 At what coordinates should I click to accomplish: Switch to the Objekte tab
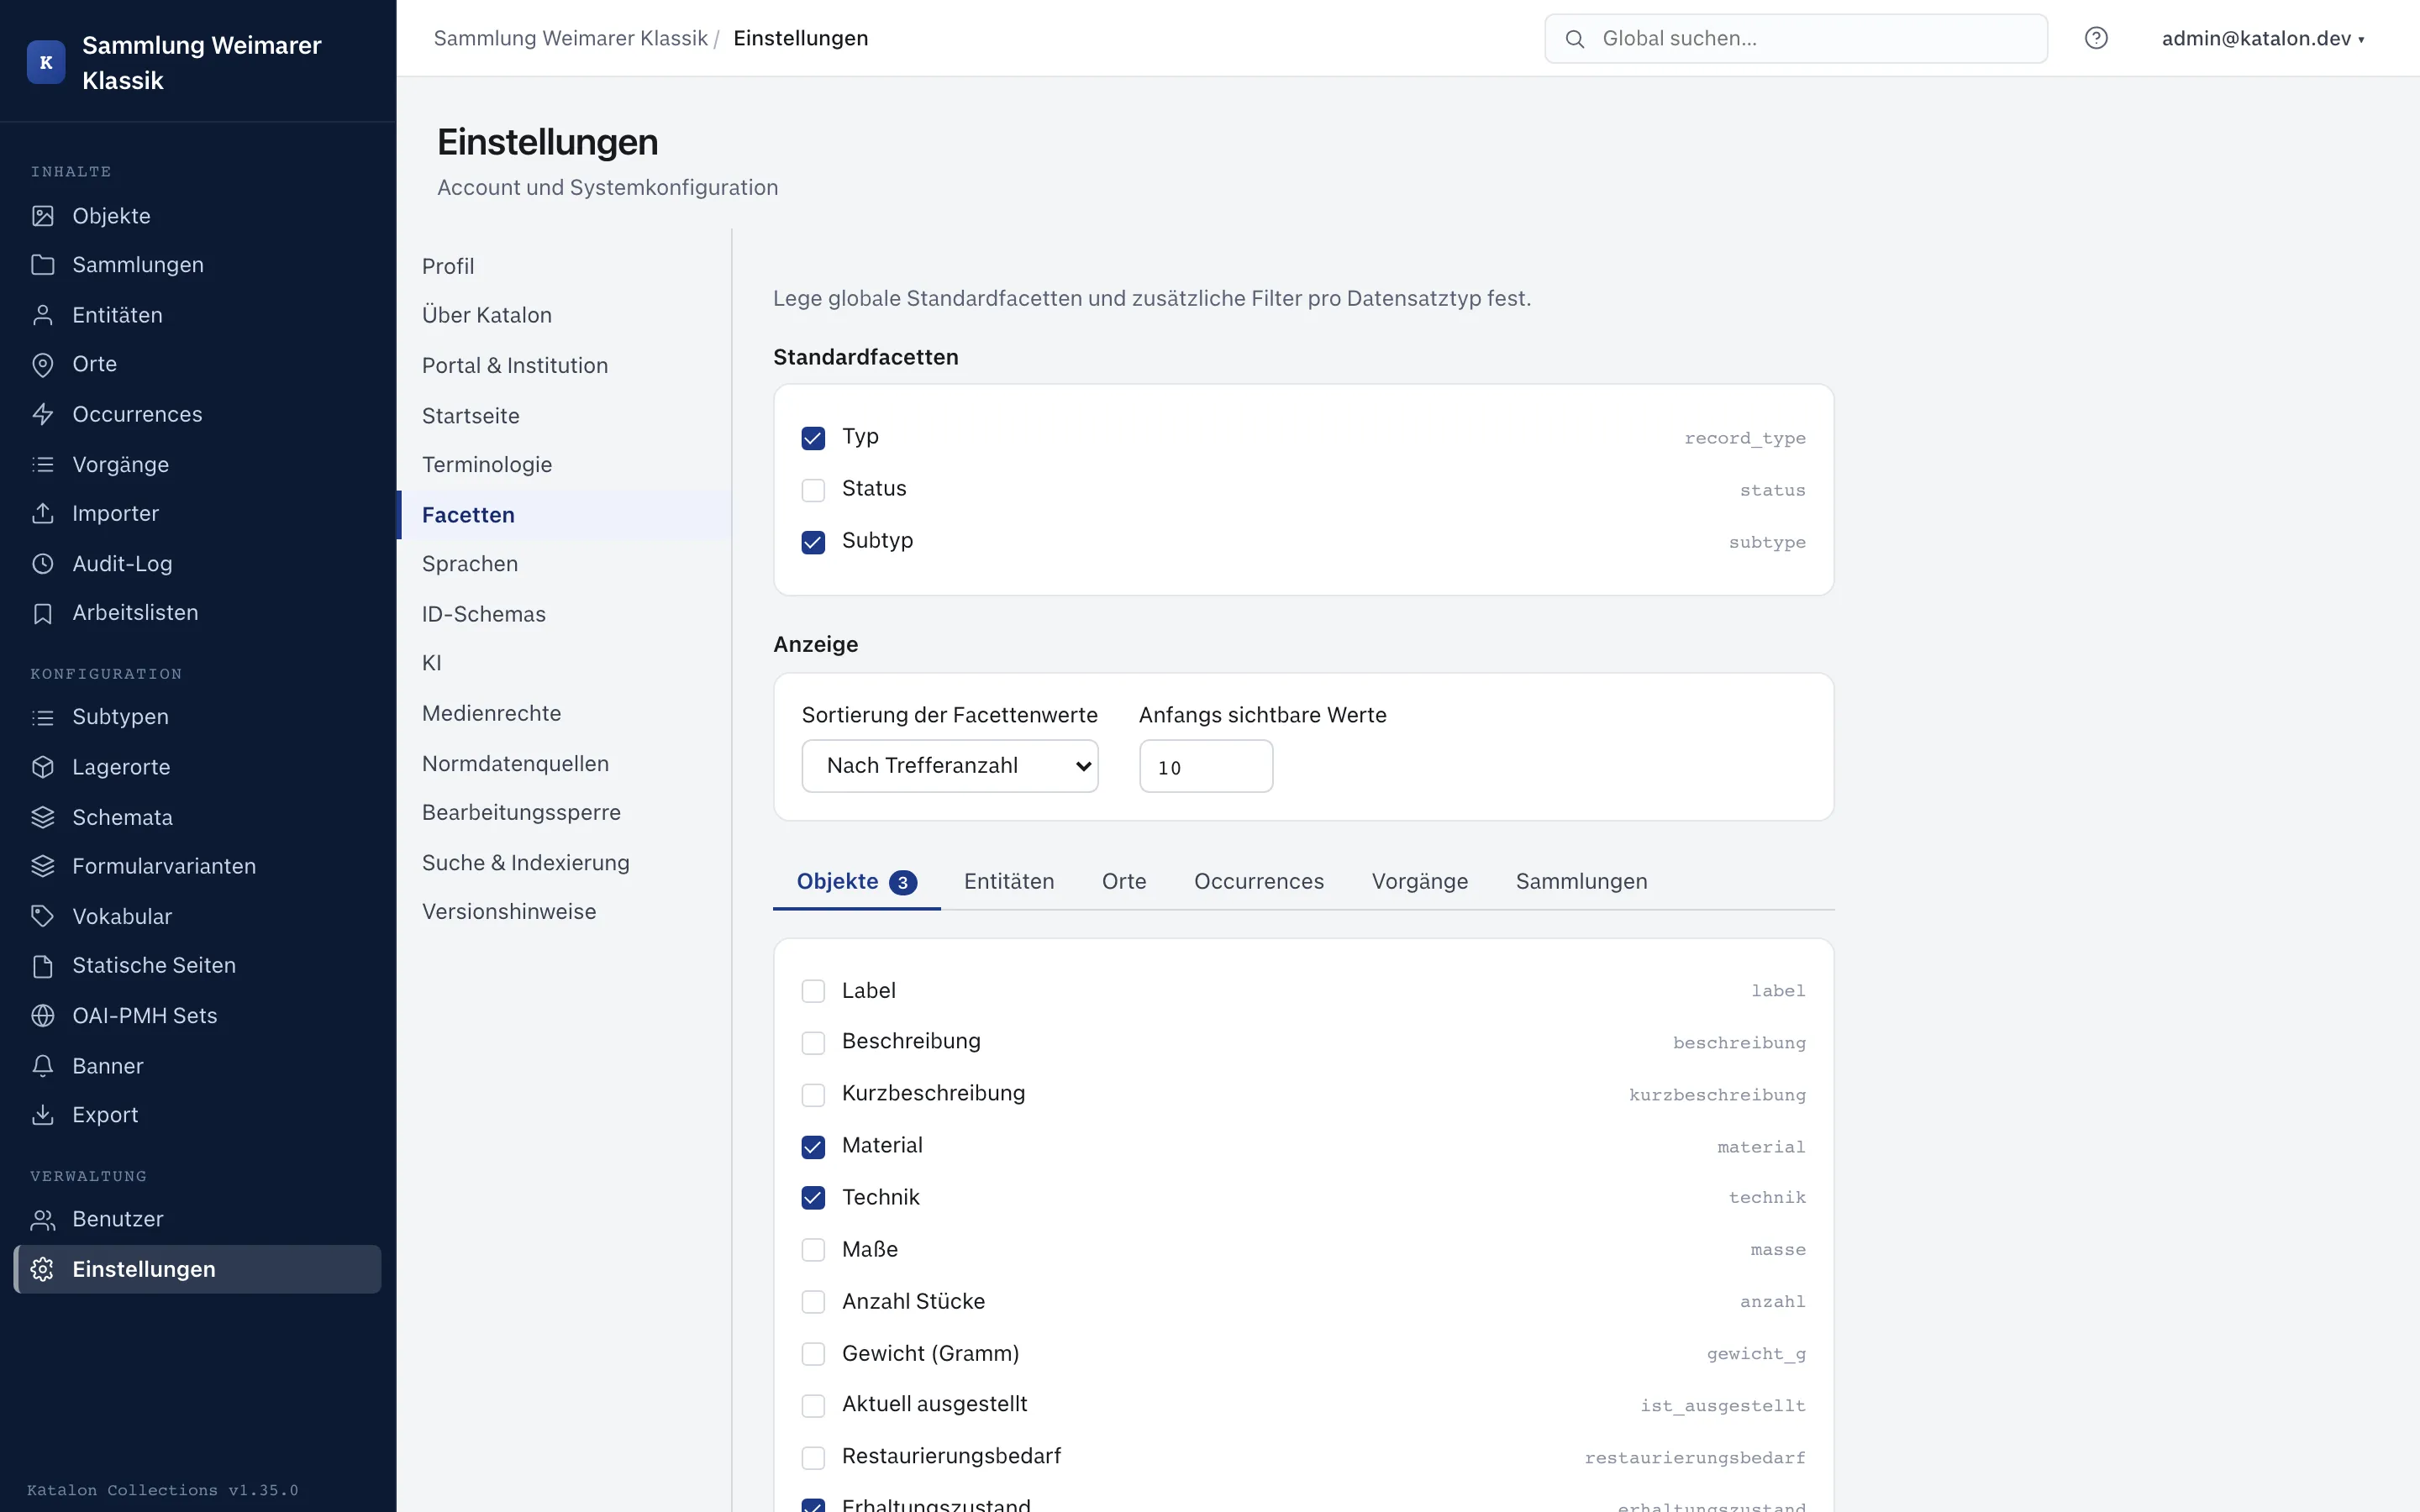856,882
